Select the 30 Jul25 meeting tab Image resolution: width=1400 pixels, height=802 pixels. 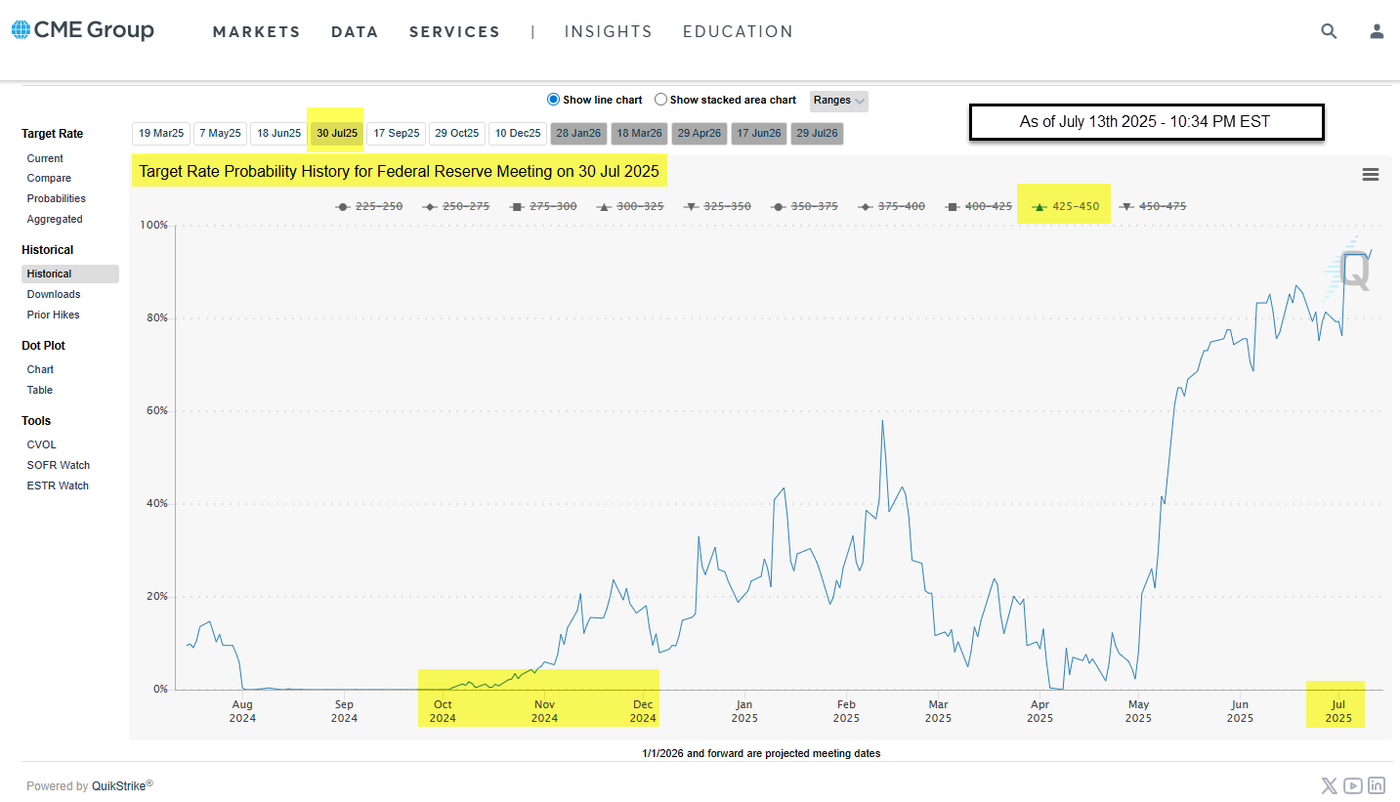(x=336, y=132)
